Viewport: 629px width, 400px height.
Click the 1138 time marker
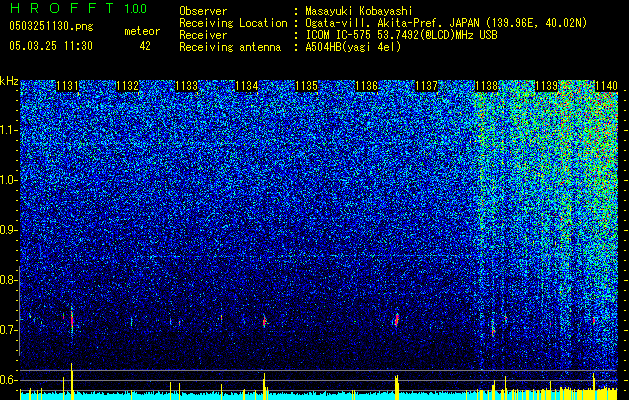tap(486, 86)
